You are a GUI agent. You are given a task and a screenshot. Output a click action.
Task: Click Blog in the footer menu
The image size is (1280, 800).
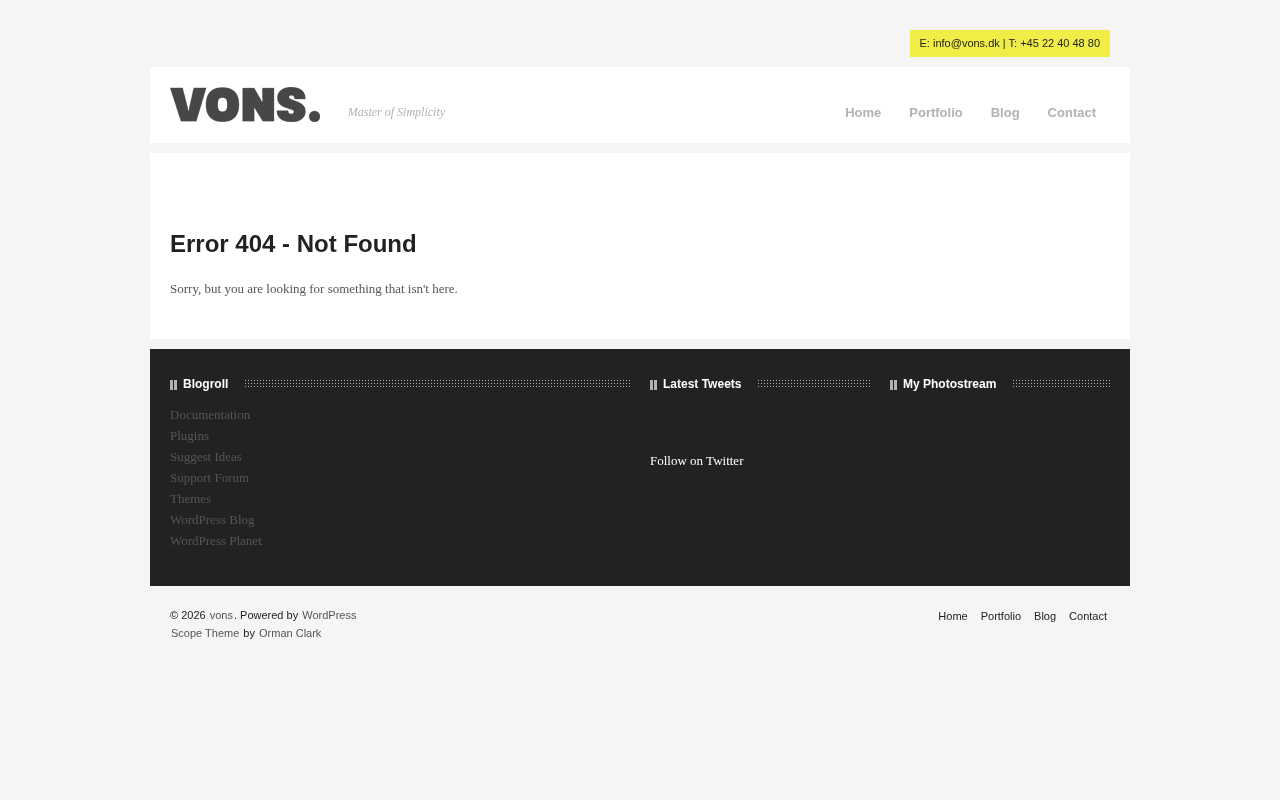(1045, 616)
